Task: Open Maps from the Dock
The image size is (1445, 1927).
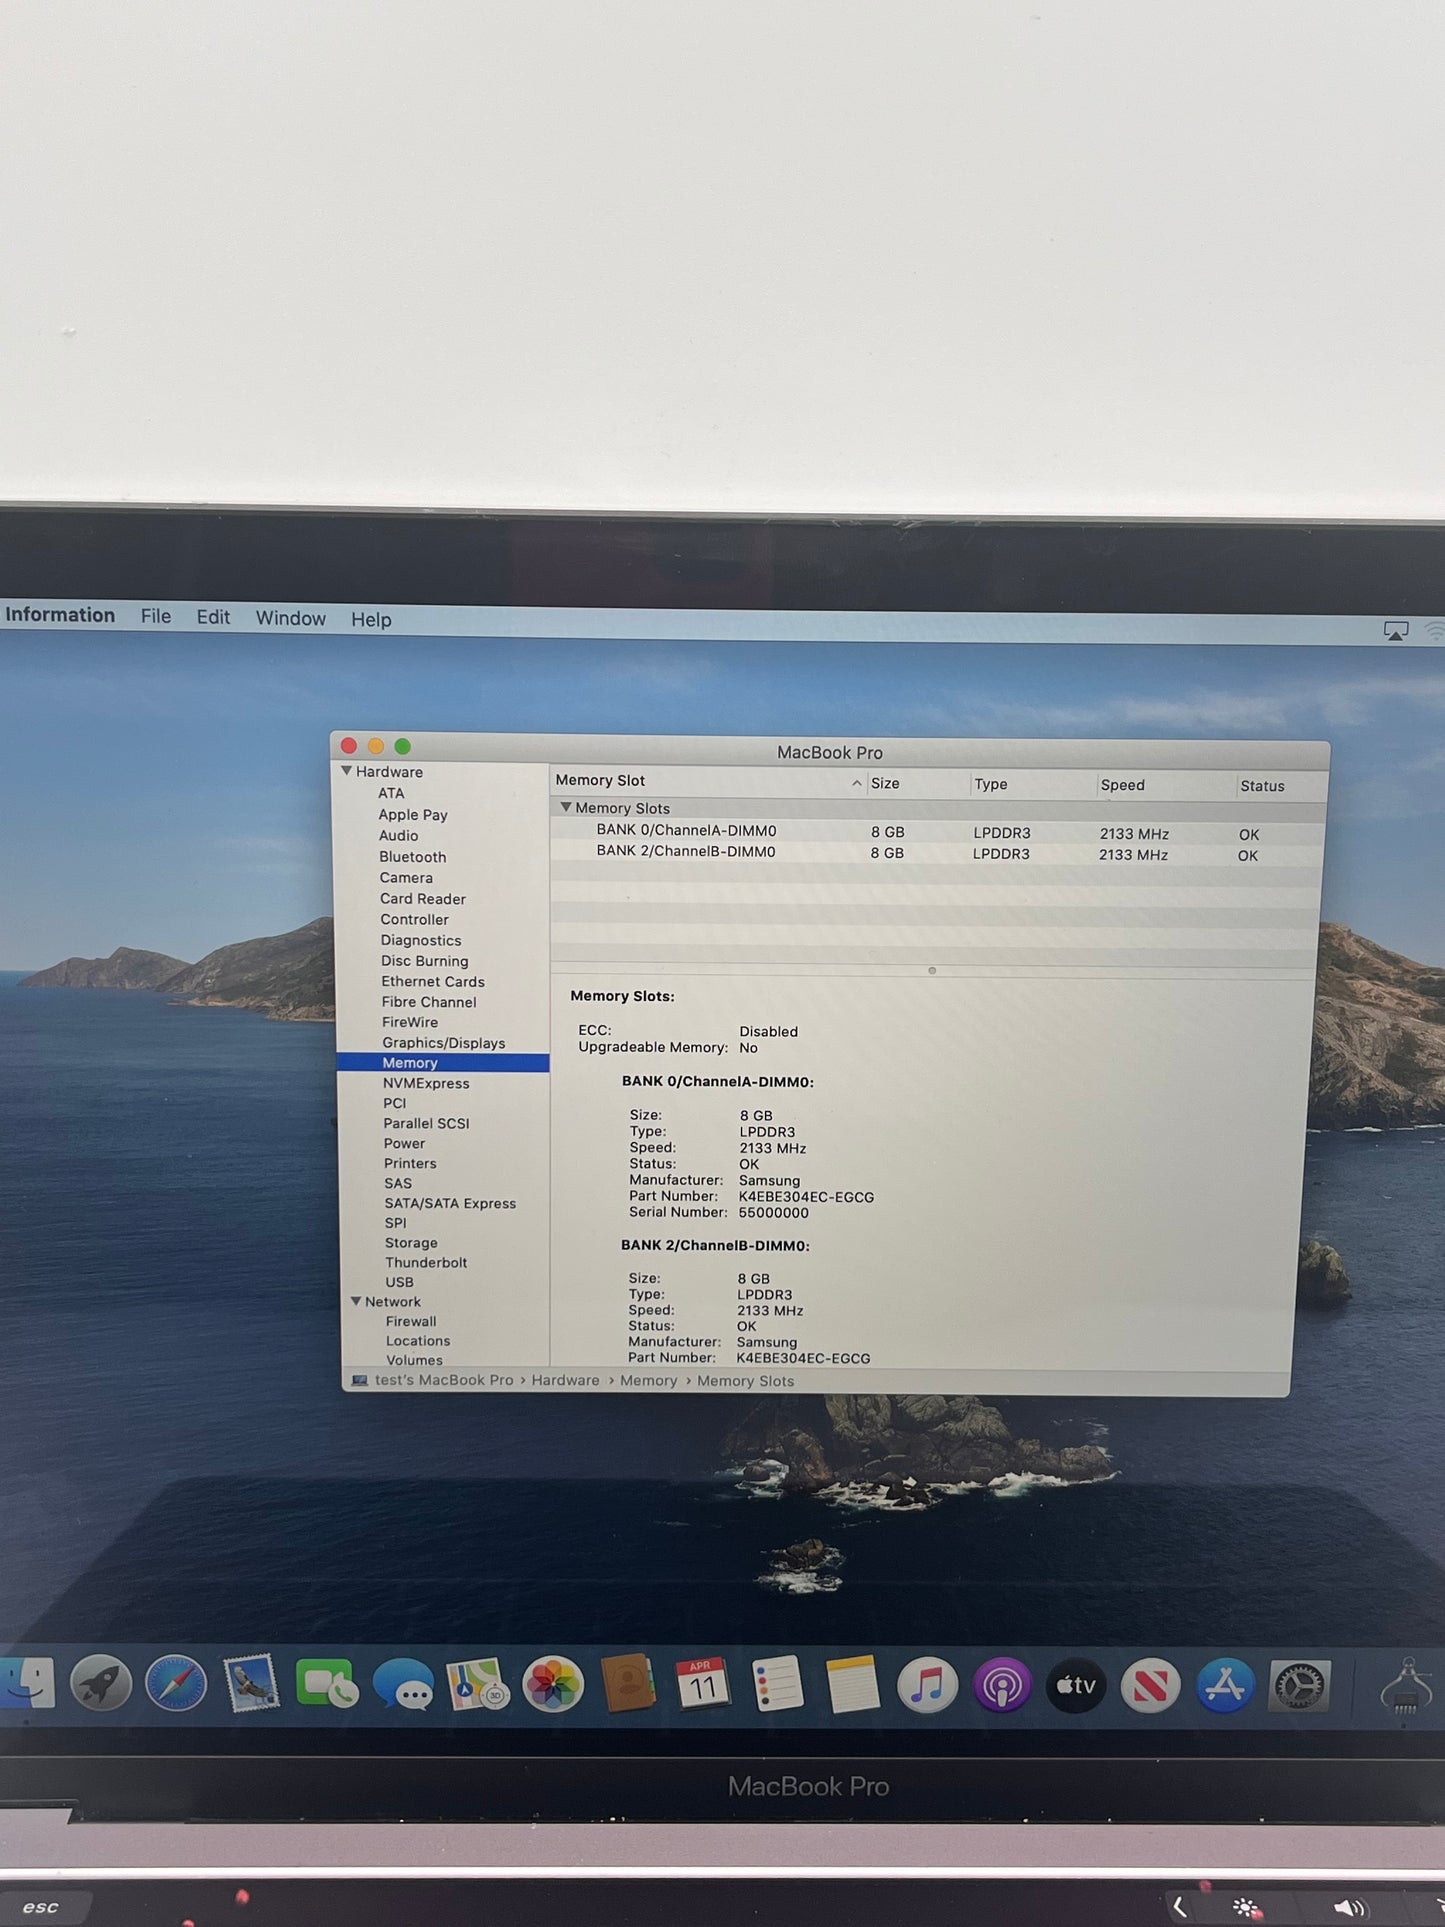Action: point(477,1685)
